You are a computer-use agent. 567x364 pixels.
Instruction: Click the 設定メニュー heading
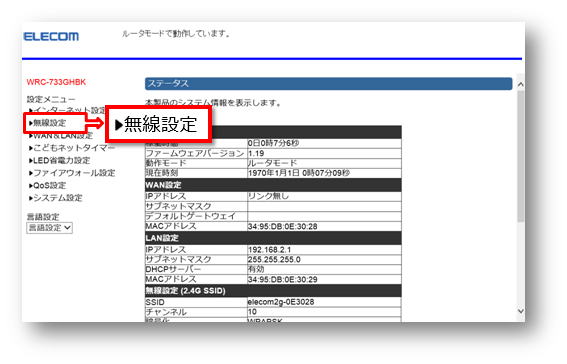tap(51, 99)
